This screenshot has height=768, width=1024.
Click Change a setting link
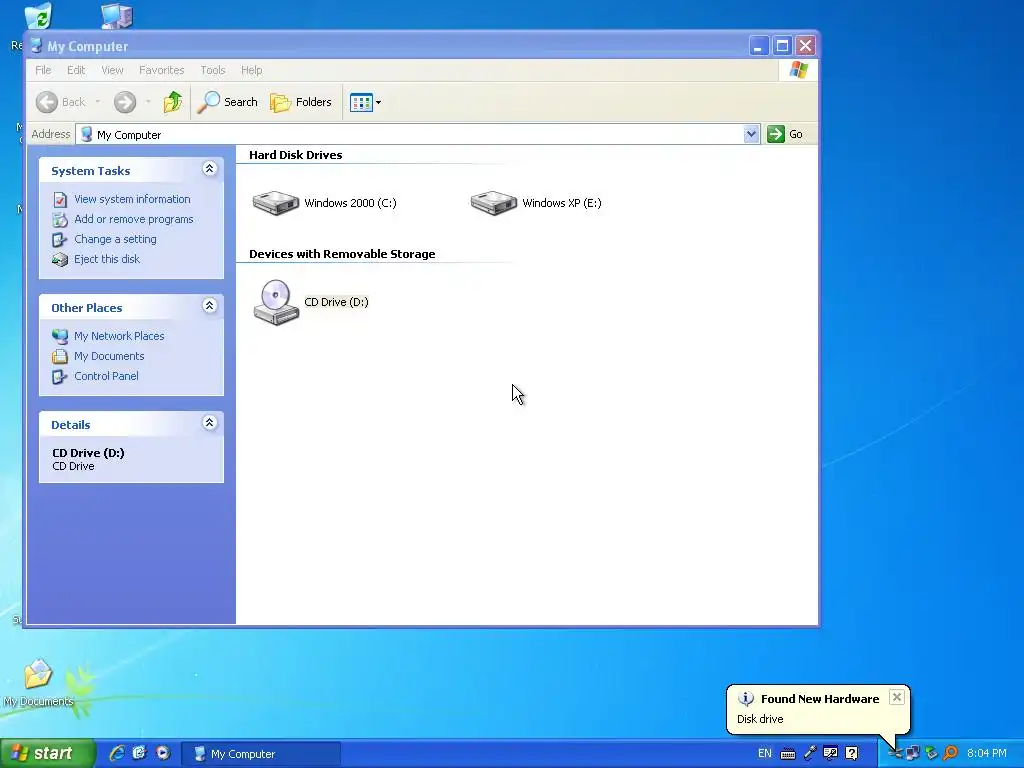pyautogui.click(x=115, y=239)
